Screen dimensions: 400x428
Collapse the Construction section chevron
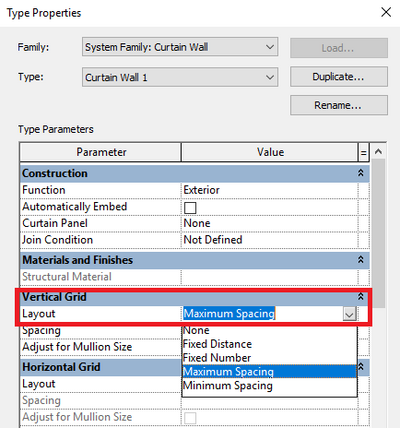[x=361, y=173]
